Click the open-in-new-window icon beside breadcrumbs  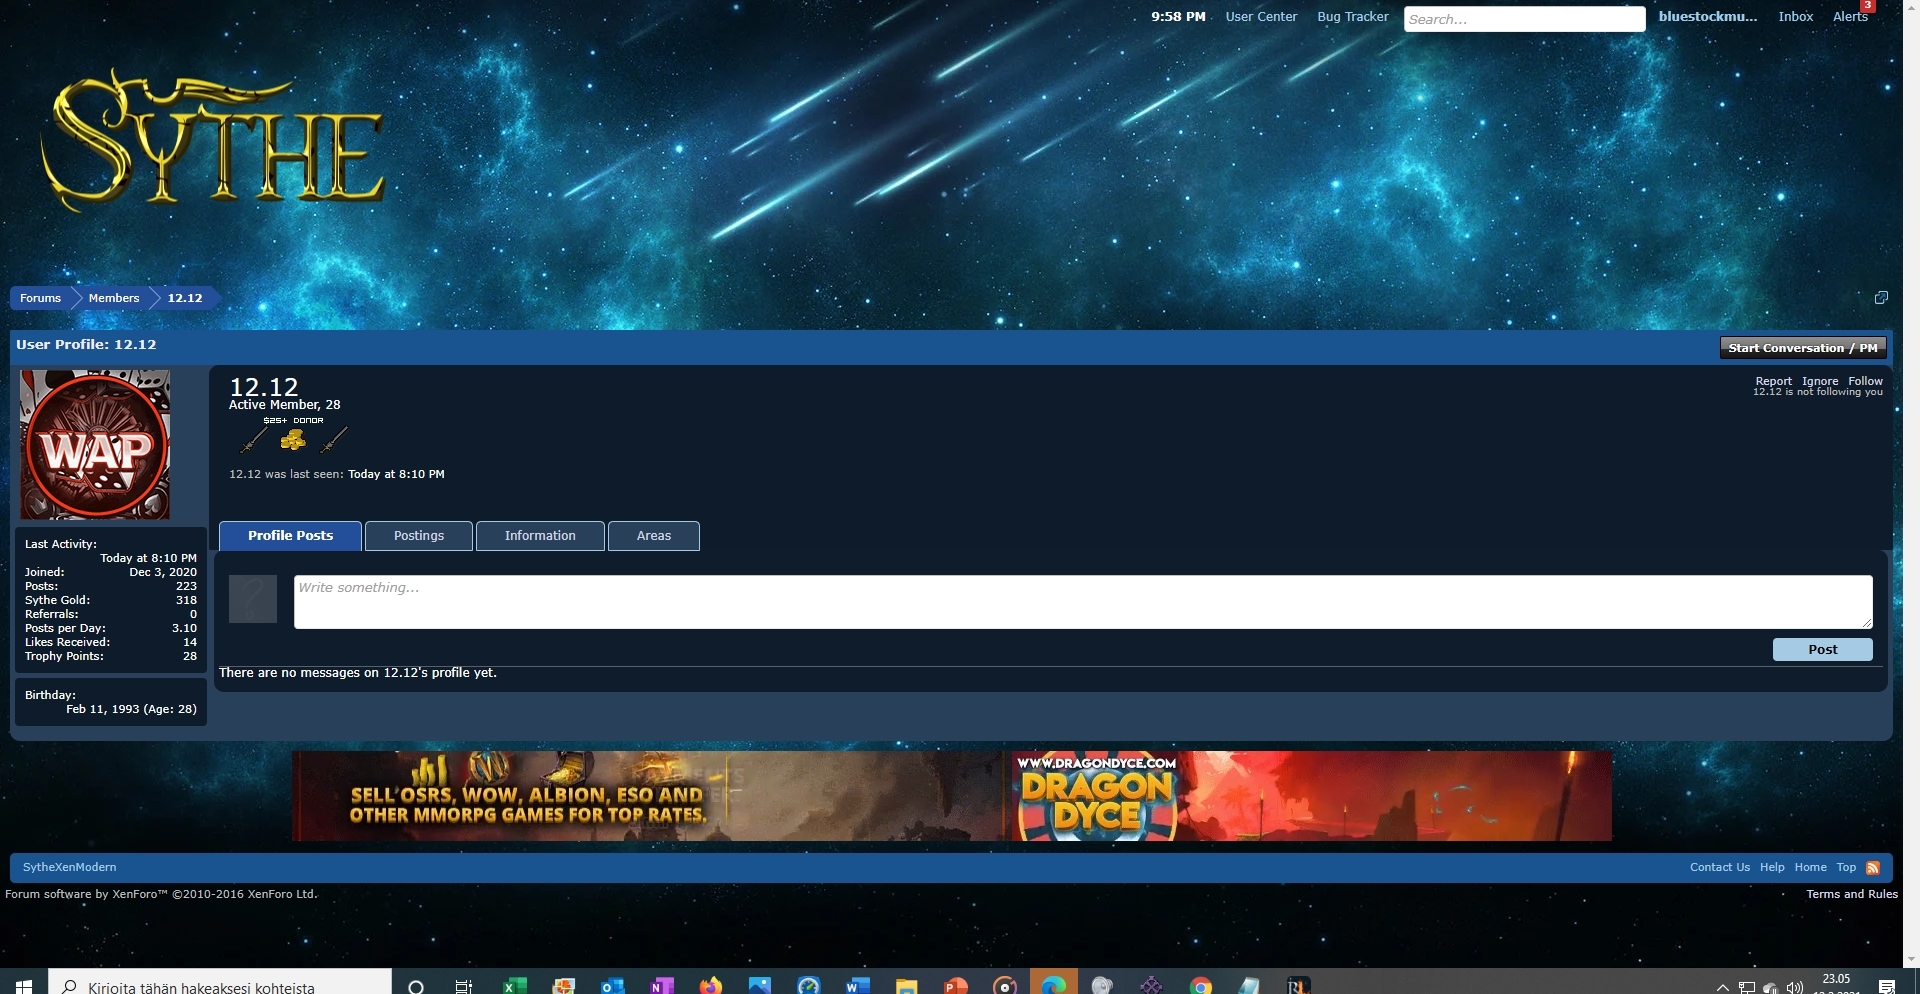tap(1881, 298)
